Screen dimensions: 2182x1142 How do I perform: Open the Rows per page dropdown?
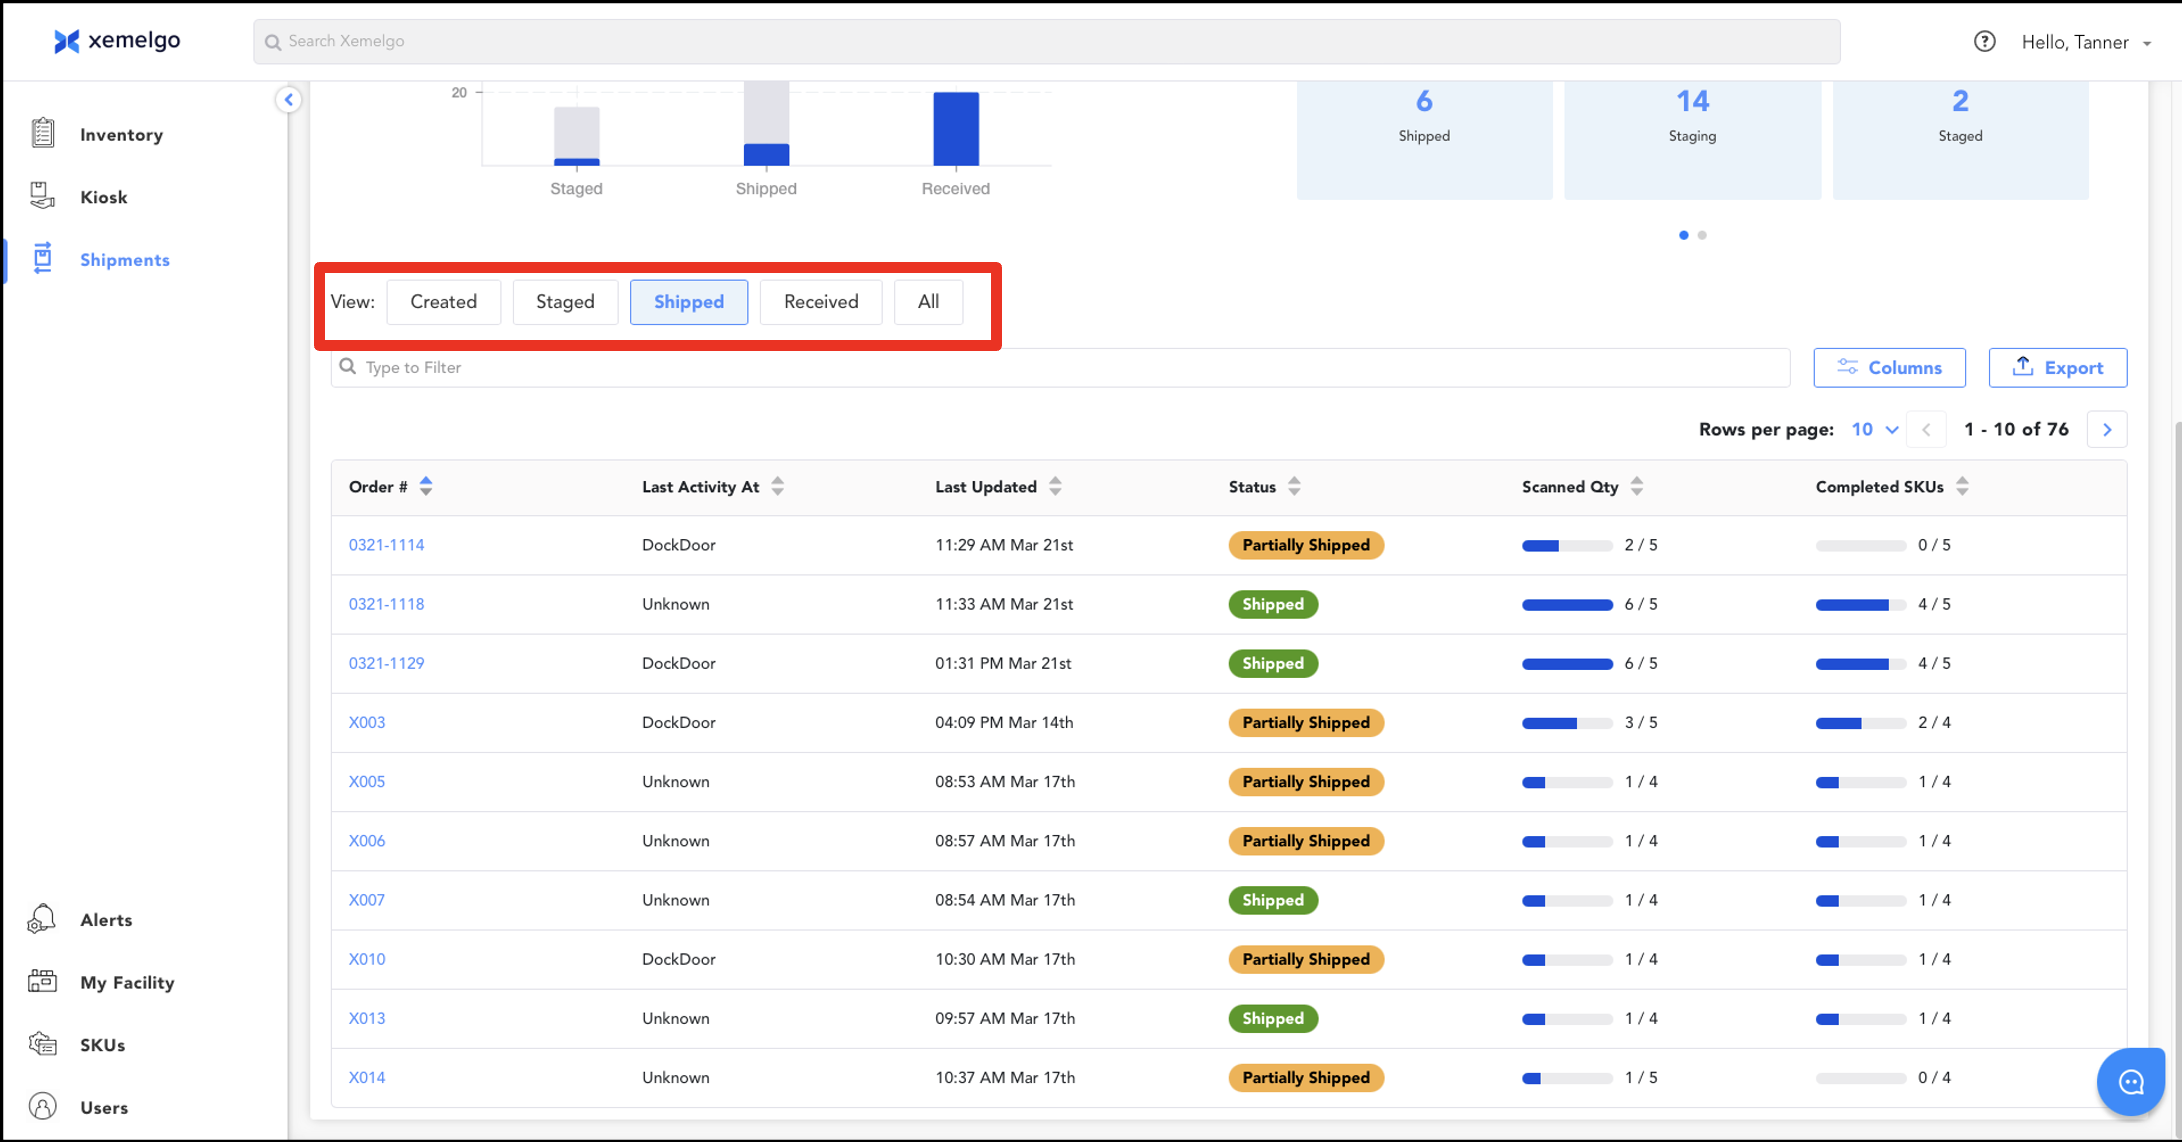pos(1874,430)
